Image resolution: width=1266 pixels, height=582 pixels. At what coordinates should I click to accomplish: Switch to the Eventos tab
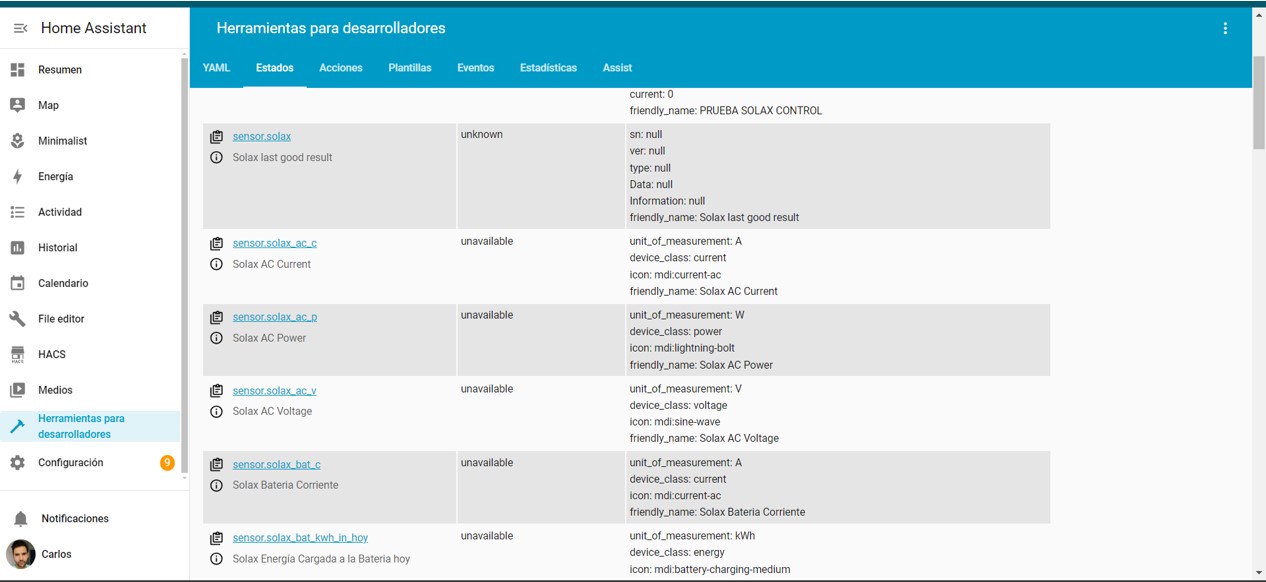tap(475, 68)
